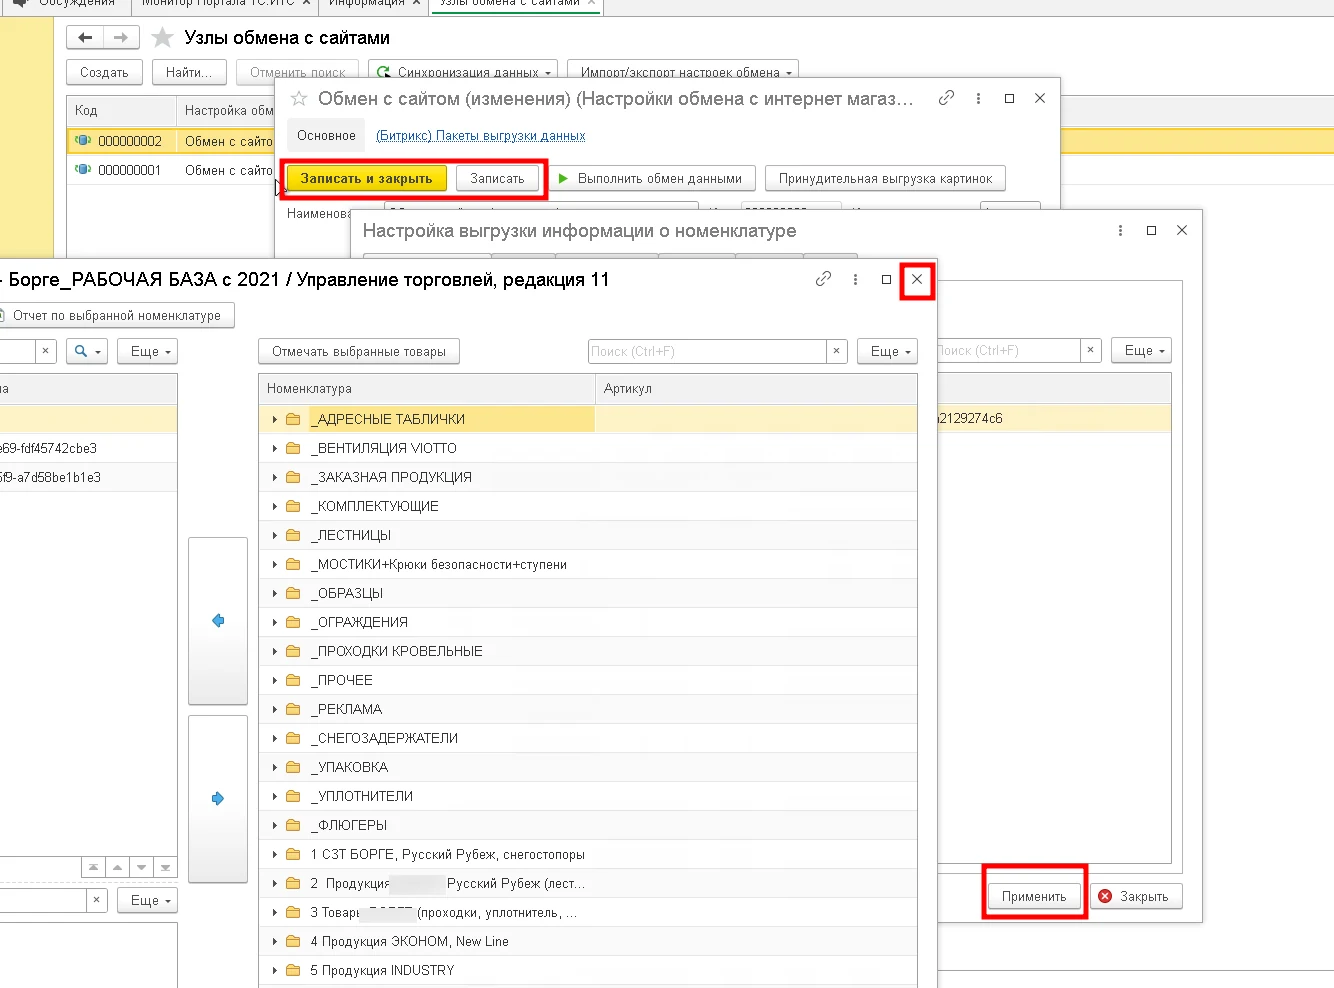Click link icon in the Управление торговлей window

[823, 279]
